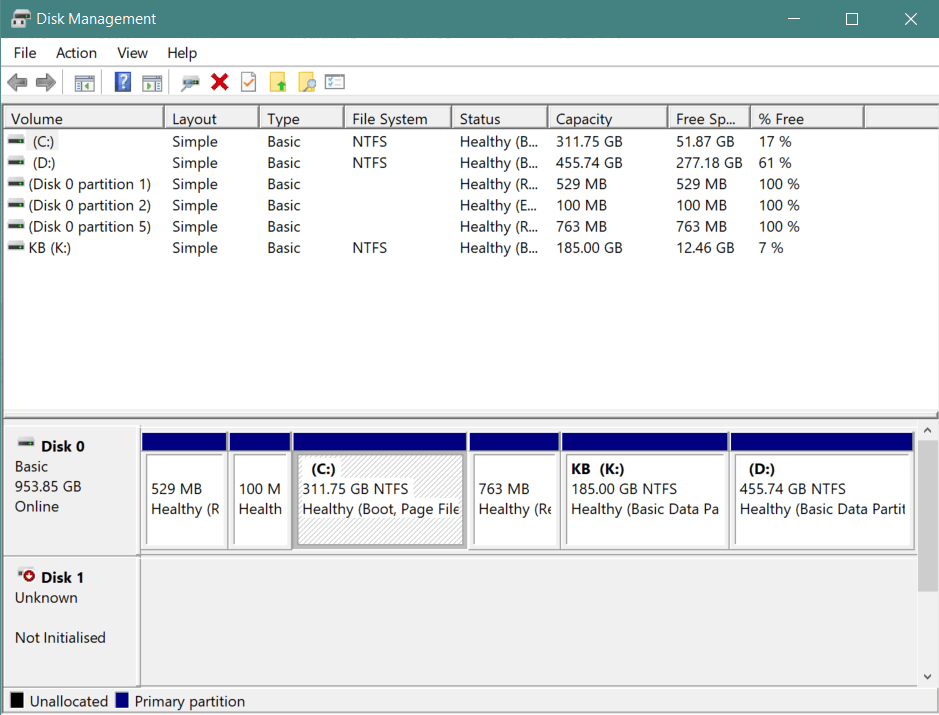Click the Properties checkmark page icon
The image size is (939, 715).
coord(249,82)
